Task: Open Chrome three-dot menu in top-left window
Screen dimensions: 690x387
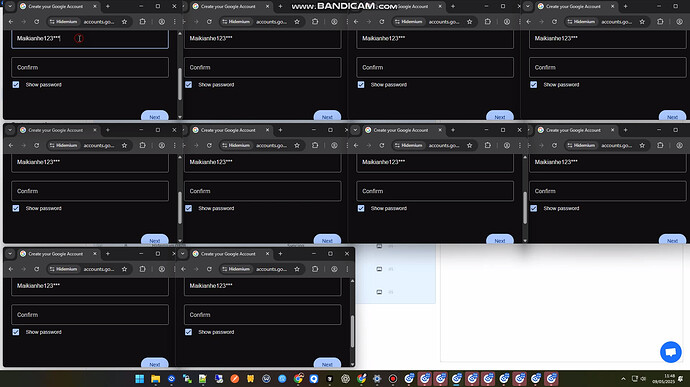Action: (x=174, y=22)
